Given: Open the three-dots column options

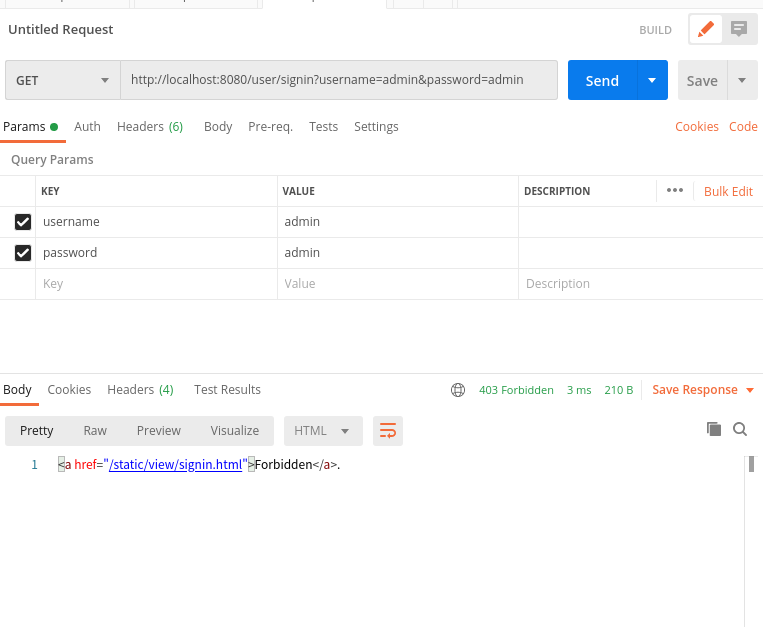Looking at the screenshot, I should click(x=674, y=191).
